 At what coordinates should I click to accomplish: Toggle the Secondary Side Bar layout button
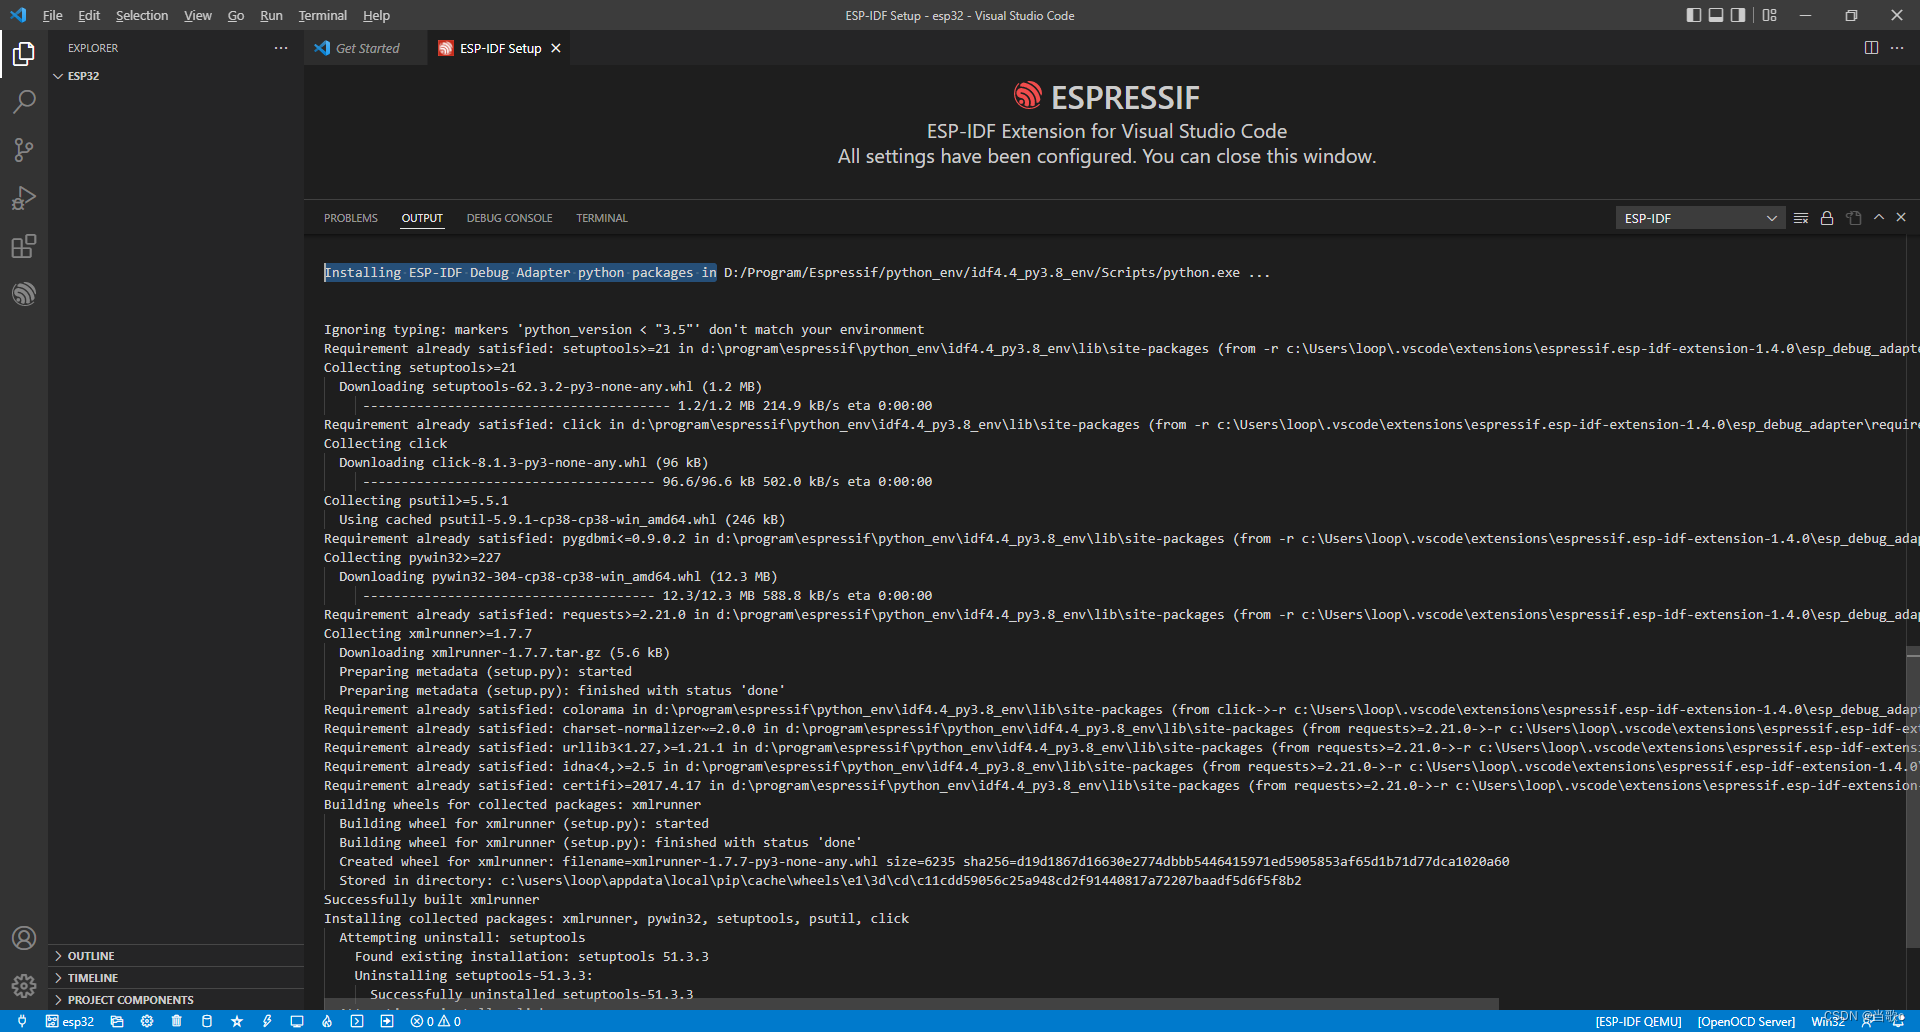1738,15
